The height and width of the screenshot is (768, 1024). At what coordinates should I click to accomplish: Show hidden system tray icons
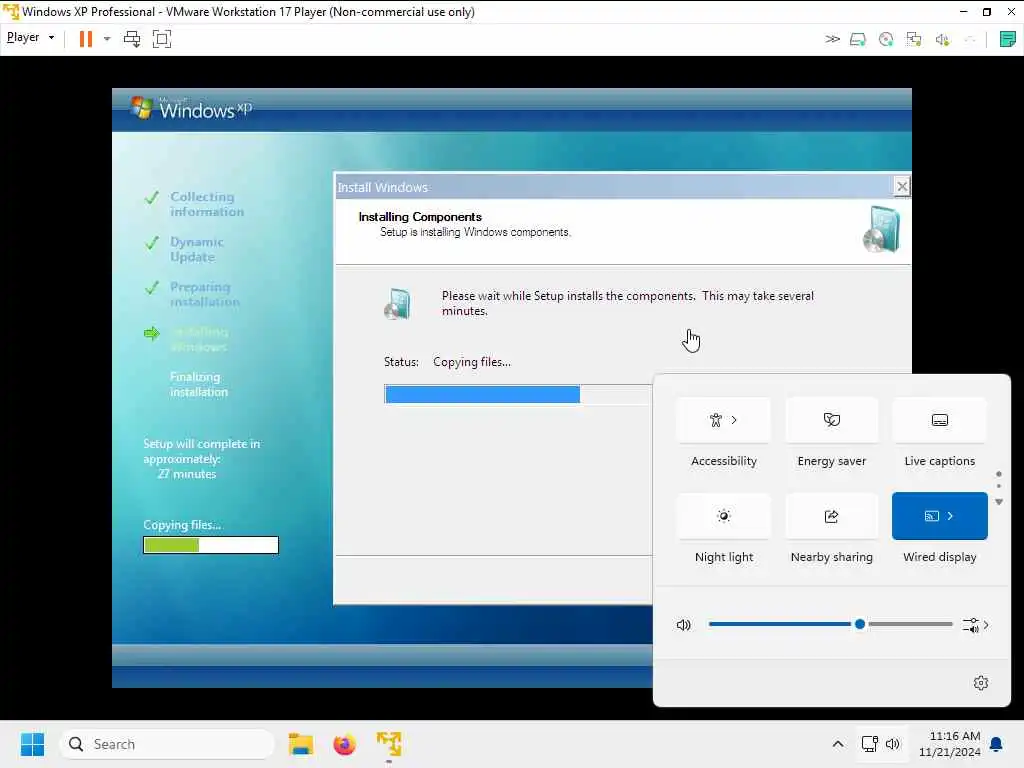pyautogui.click(x=838, y=744)
